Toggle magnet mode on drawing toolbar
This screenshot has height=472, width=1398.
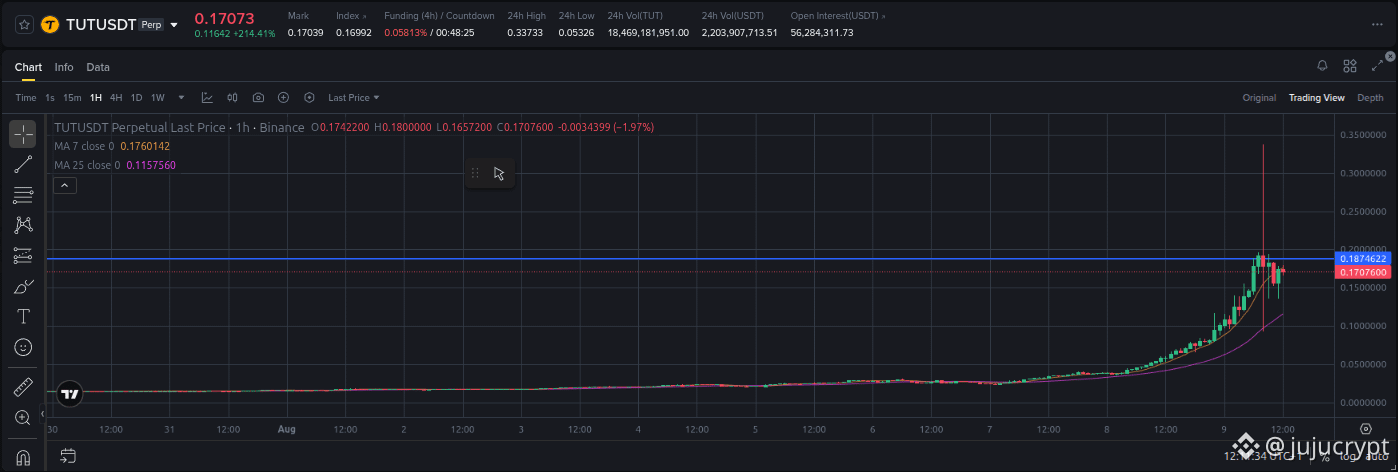(23, 457)
